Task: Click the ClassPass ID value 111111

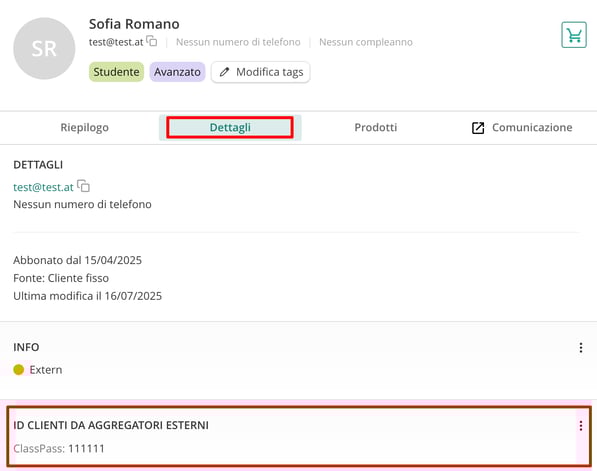Action: click(86, 448)
